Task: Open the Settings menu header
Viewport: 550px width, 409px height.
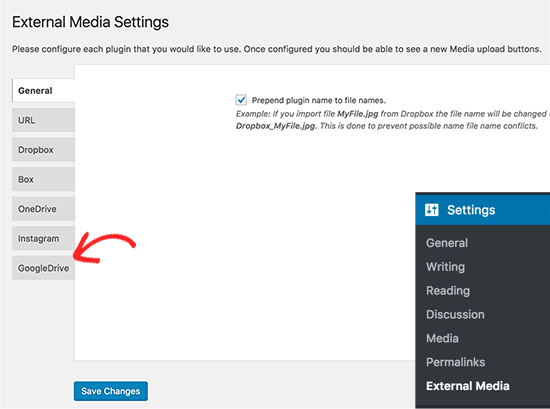Action: [483, 210]
